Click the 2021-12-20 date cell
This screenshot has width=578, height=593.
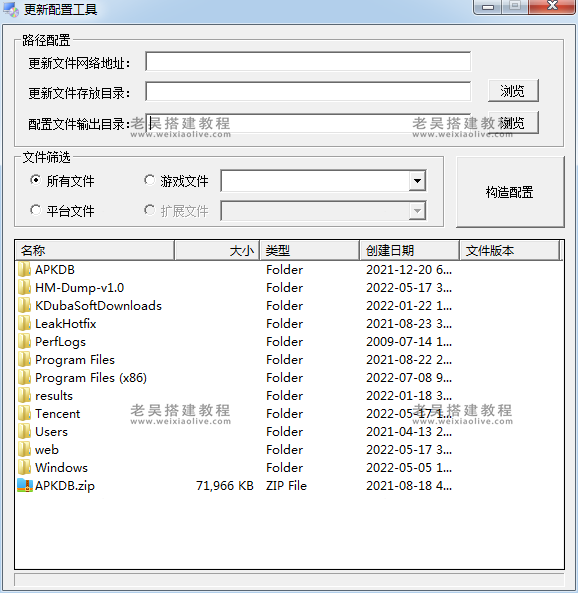[x=409, y=270]
